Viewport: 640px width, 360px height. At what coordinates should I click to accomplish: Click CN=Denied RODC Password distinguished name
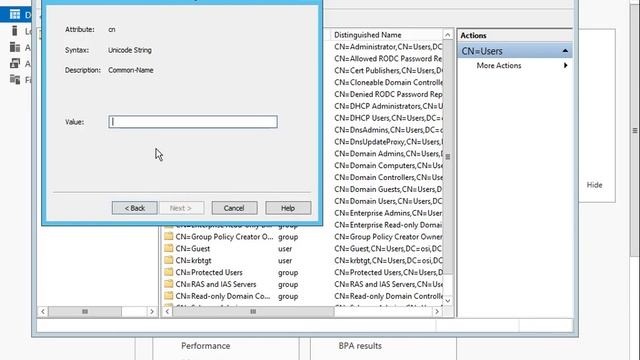(388, 94)
